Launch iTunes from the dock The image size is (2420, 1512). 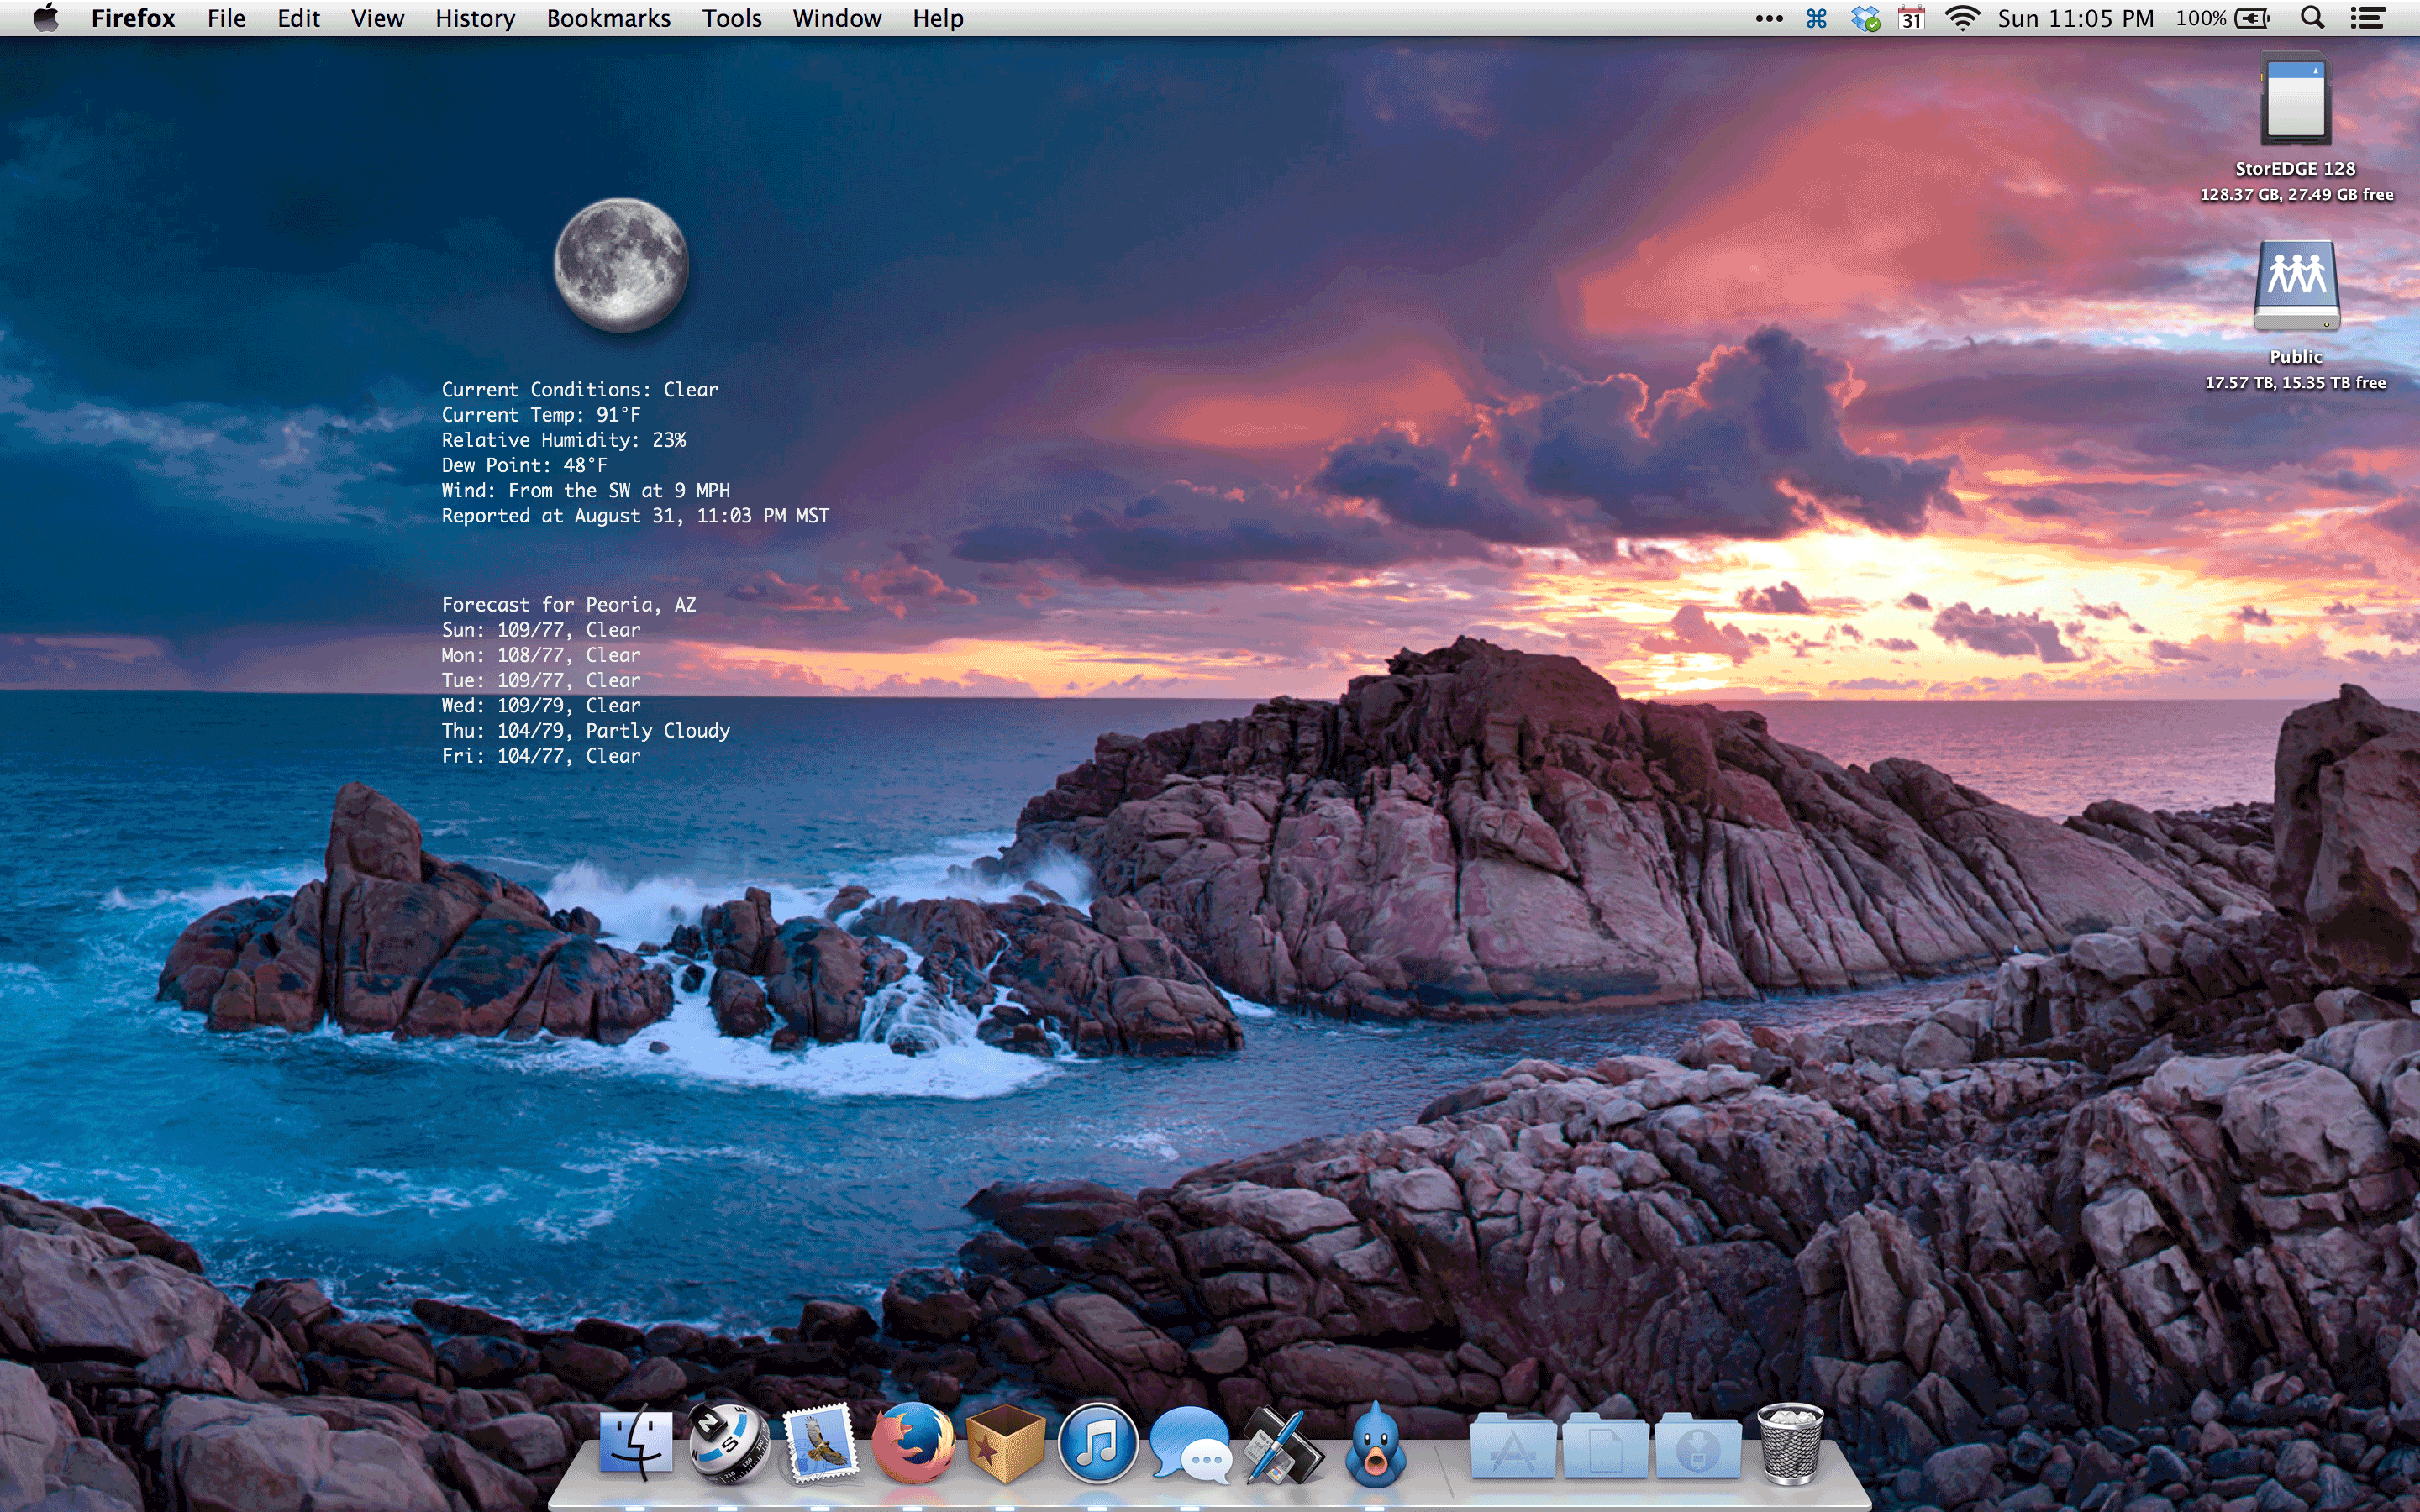[x=1098, y=1443]
